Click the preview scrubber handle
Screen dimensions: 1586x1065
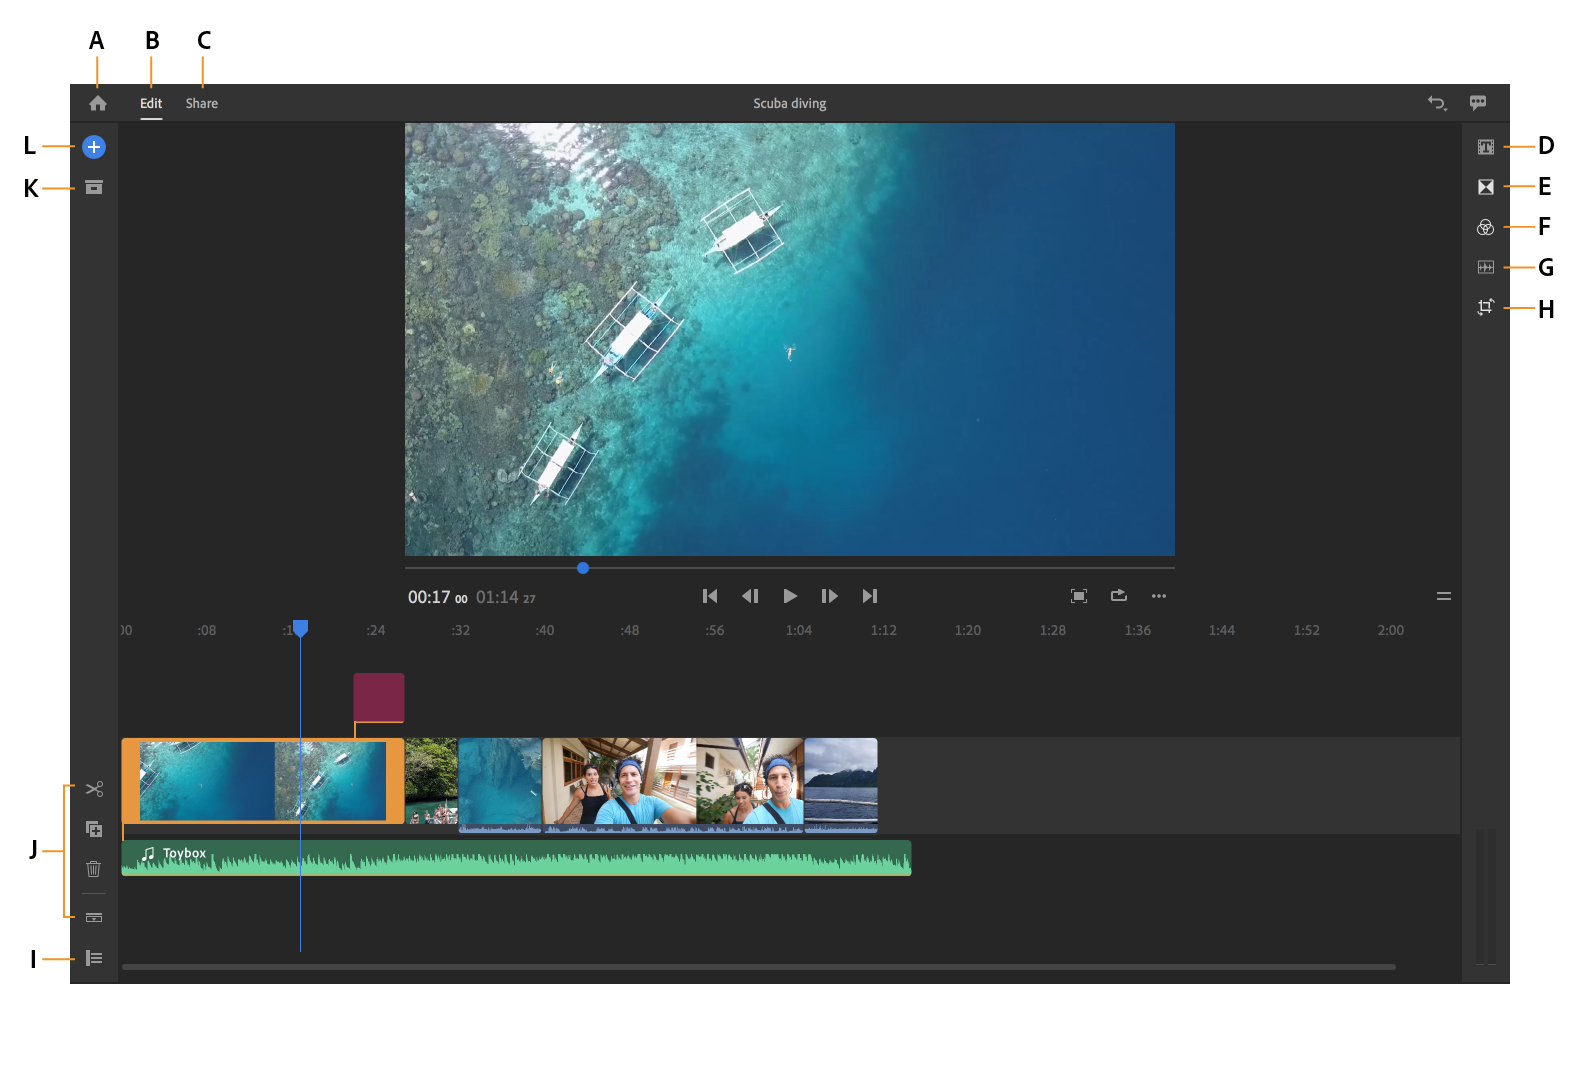tap(583, 568)
